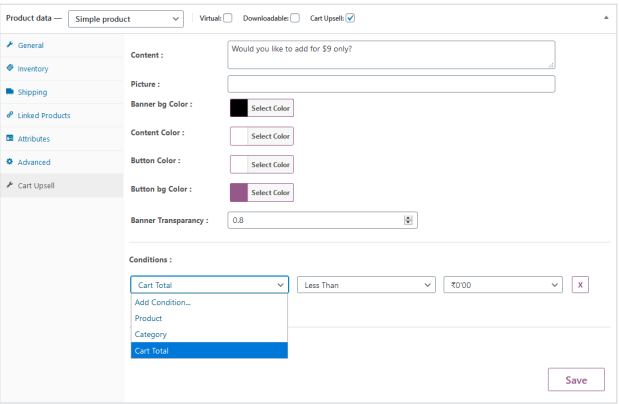
Task: Click the Banner Transparancy number field
Action: click(x=322, y=220)
